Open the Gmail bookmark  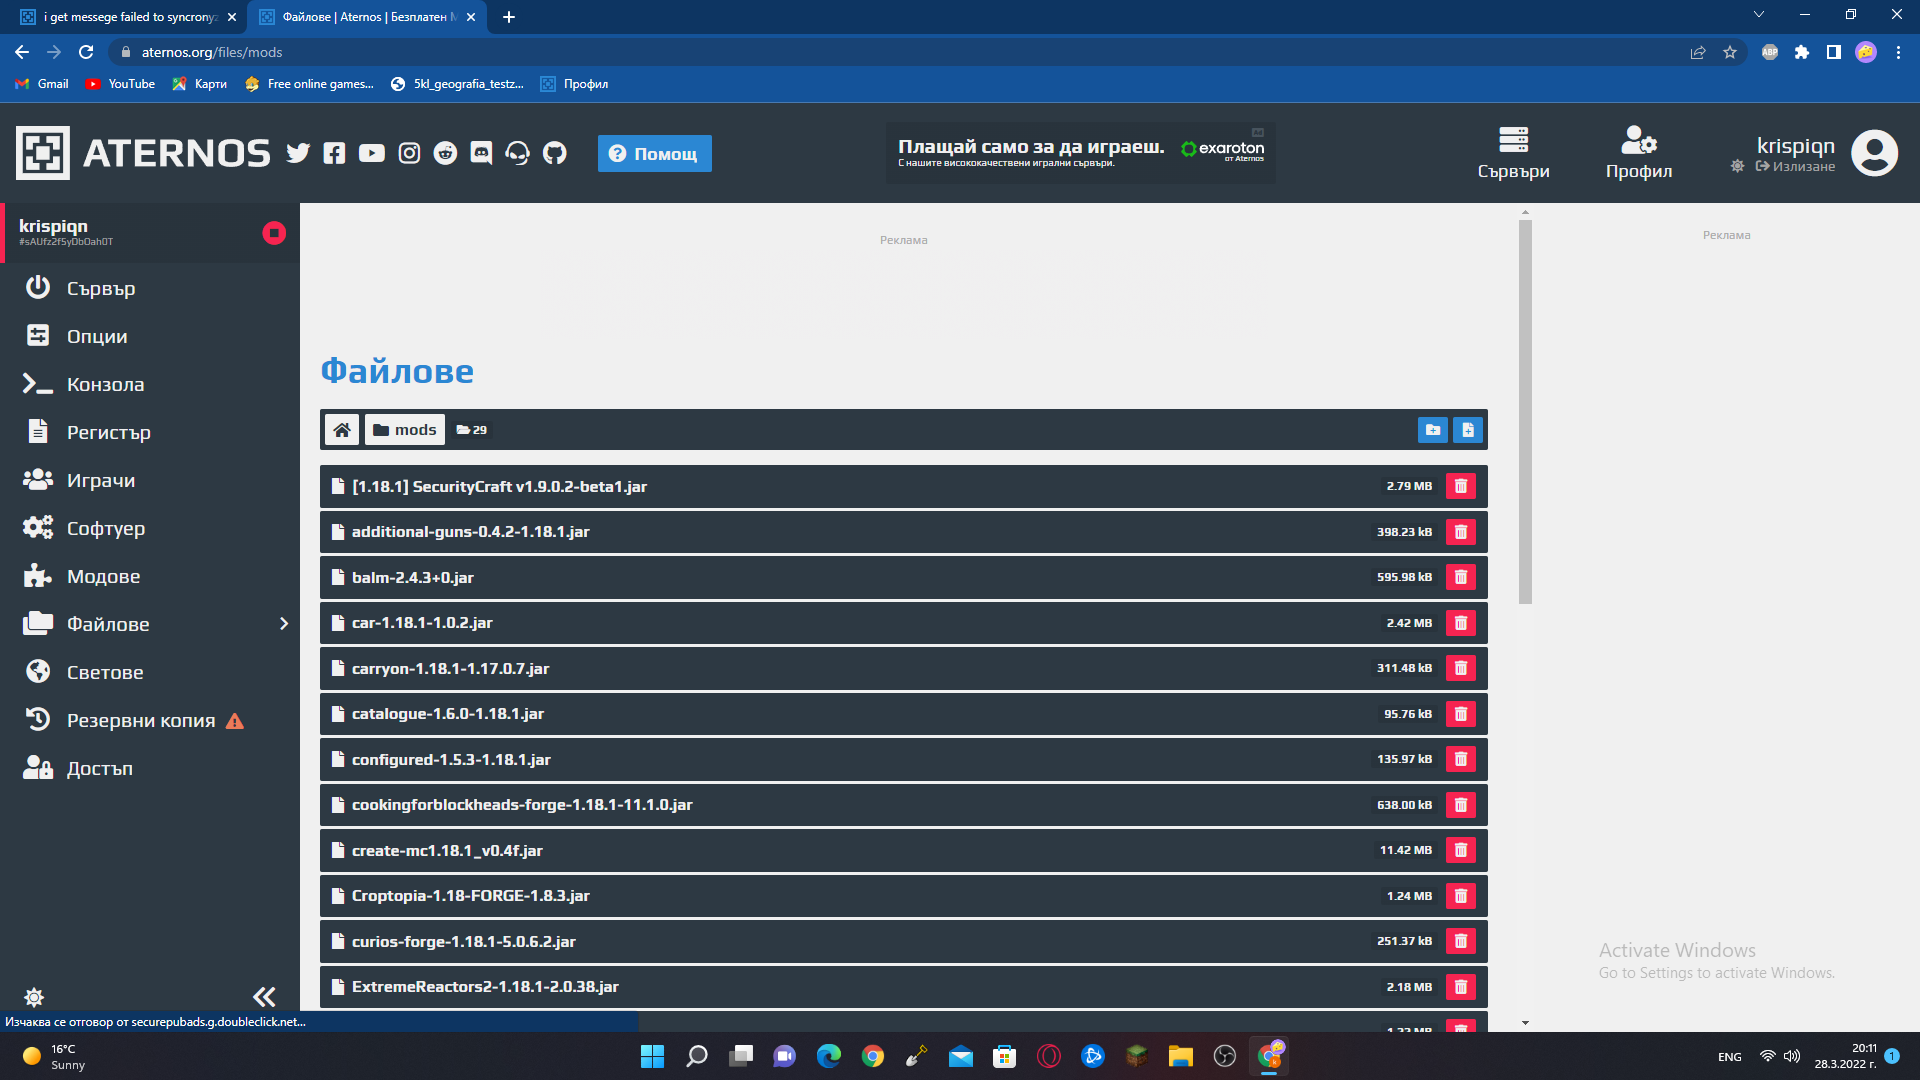point(42,84)
